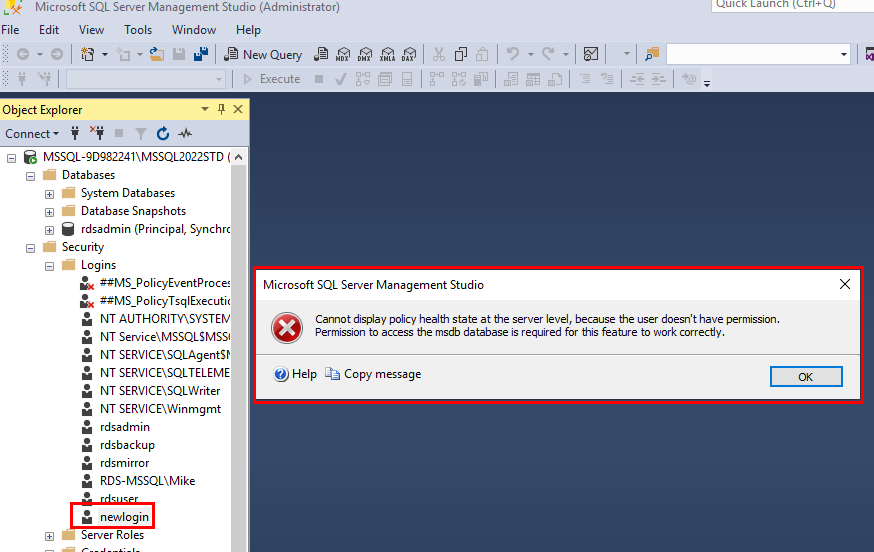Expand the Database Snapshots folder
The image size is (874, 552).
(x=49, y=212)
